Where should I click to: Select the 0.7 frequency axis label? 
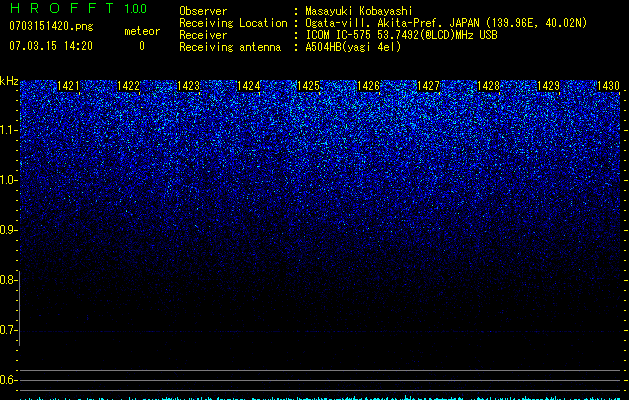[x=8, y=330]
